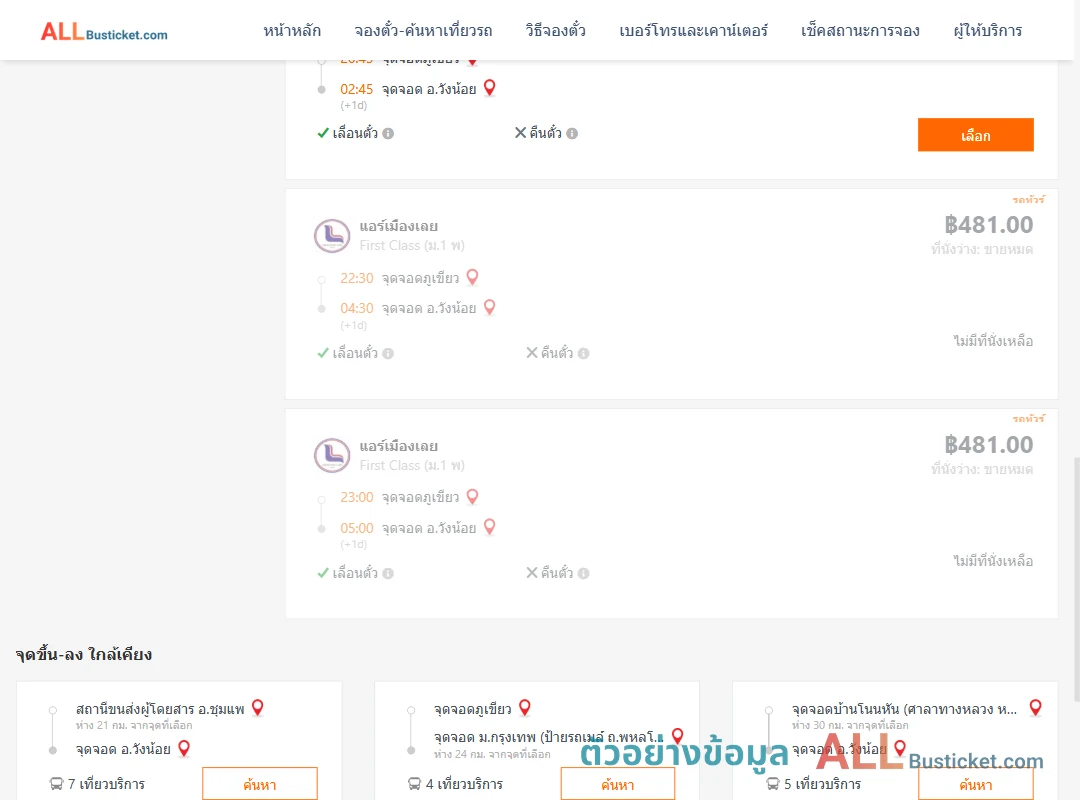Click departure time 23:00
The width and height of the screenshot is (1080, 800).
[x=357, y=498]
